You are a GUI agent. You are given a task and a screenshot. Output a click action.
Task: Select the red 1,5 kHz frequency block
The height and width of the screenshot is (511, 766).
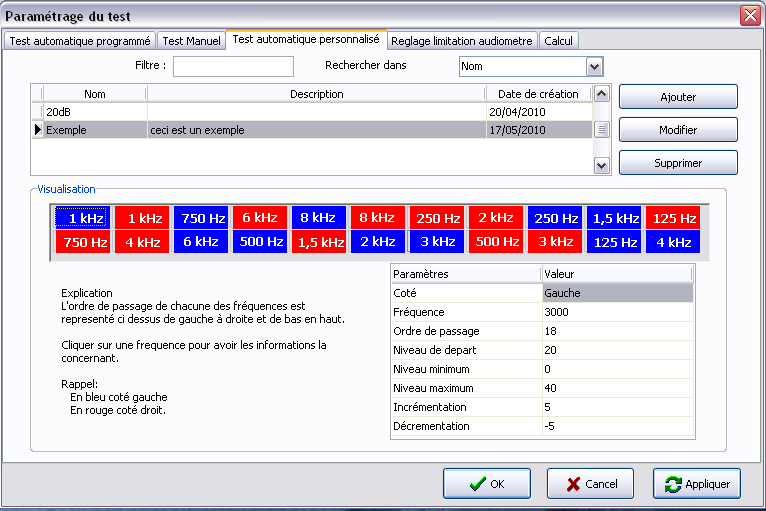point(319,242)
